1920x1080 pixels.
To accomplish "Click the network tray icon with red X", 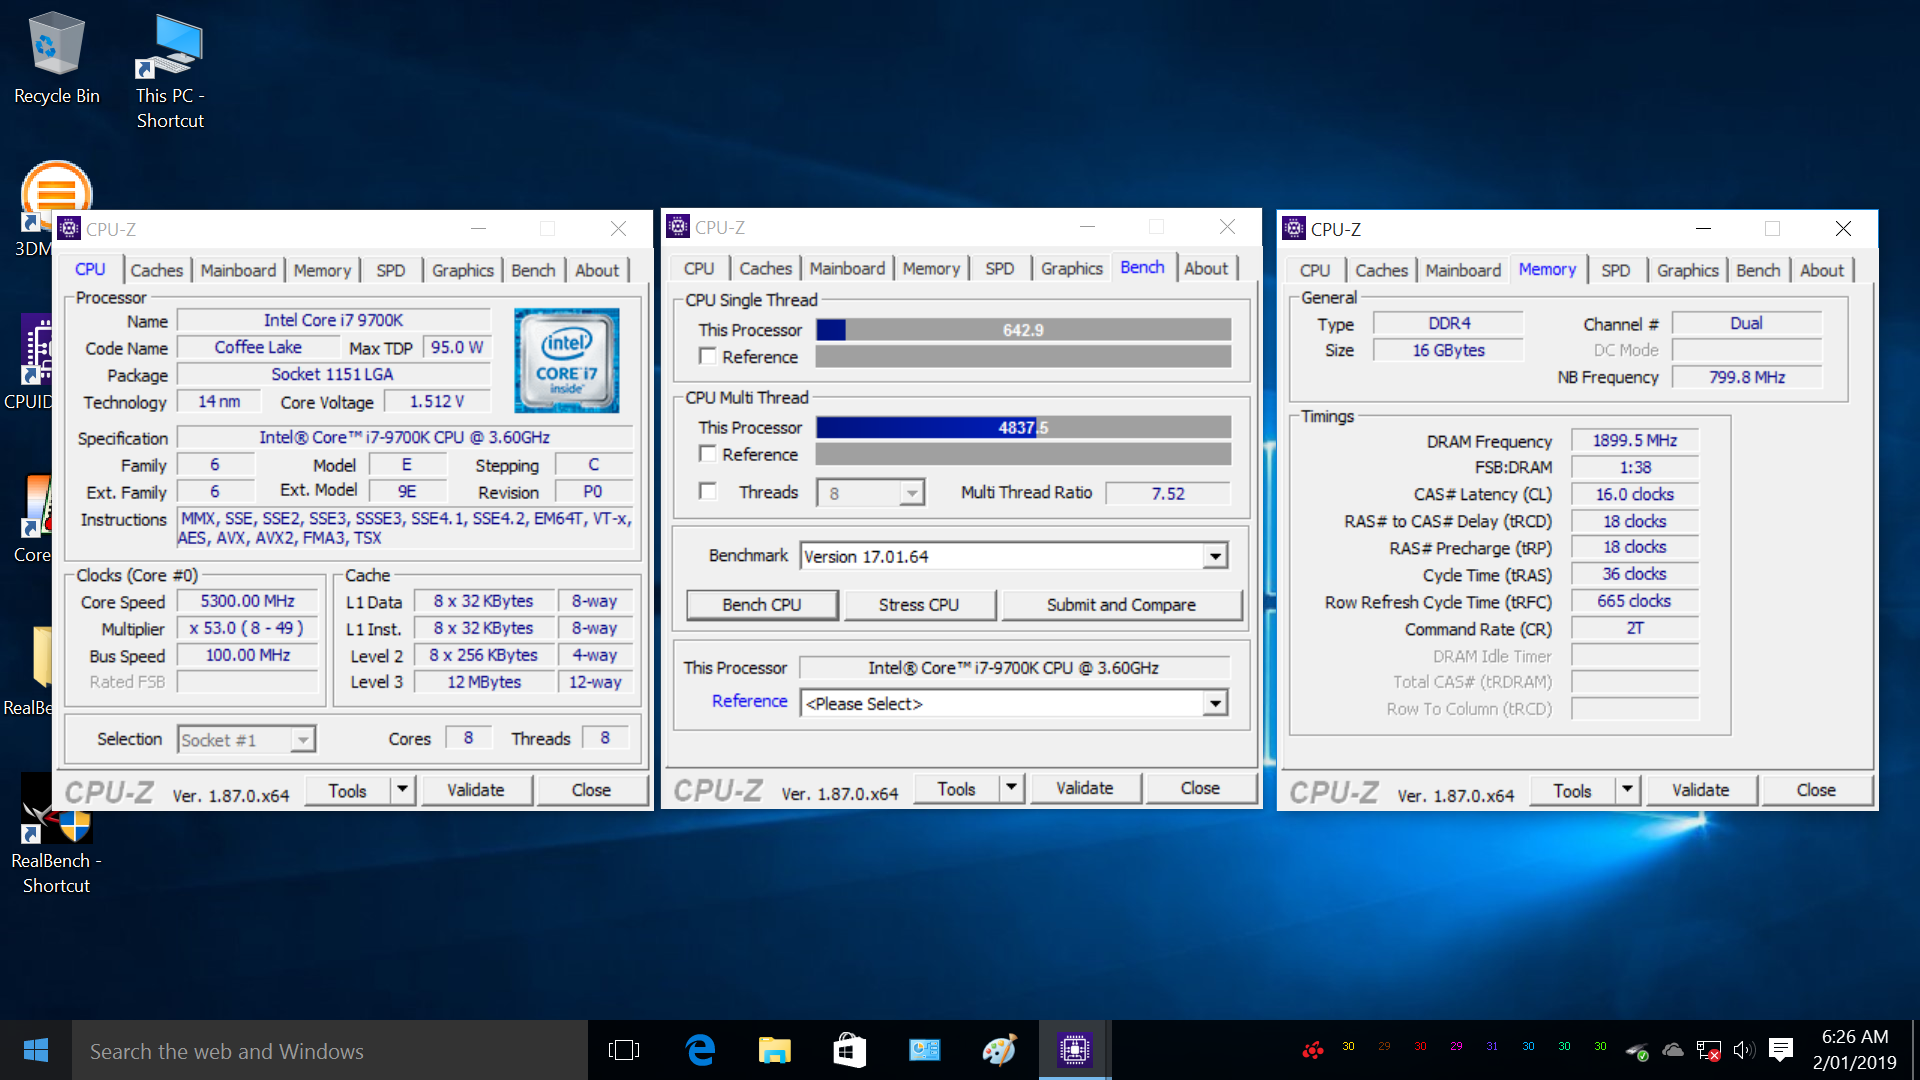I will tap(1708, 1050).
